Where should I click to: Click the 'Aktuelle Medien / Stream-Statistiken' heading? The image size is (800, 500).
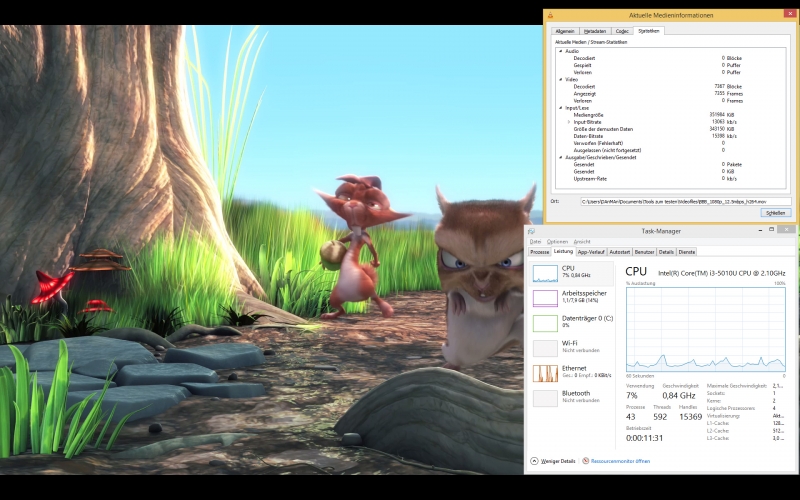[591, 42]
